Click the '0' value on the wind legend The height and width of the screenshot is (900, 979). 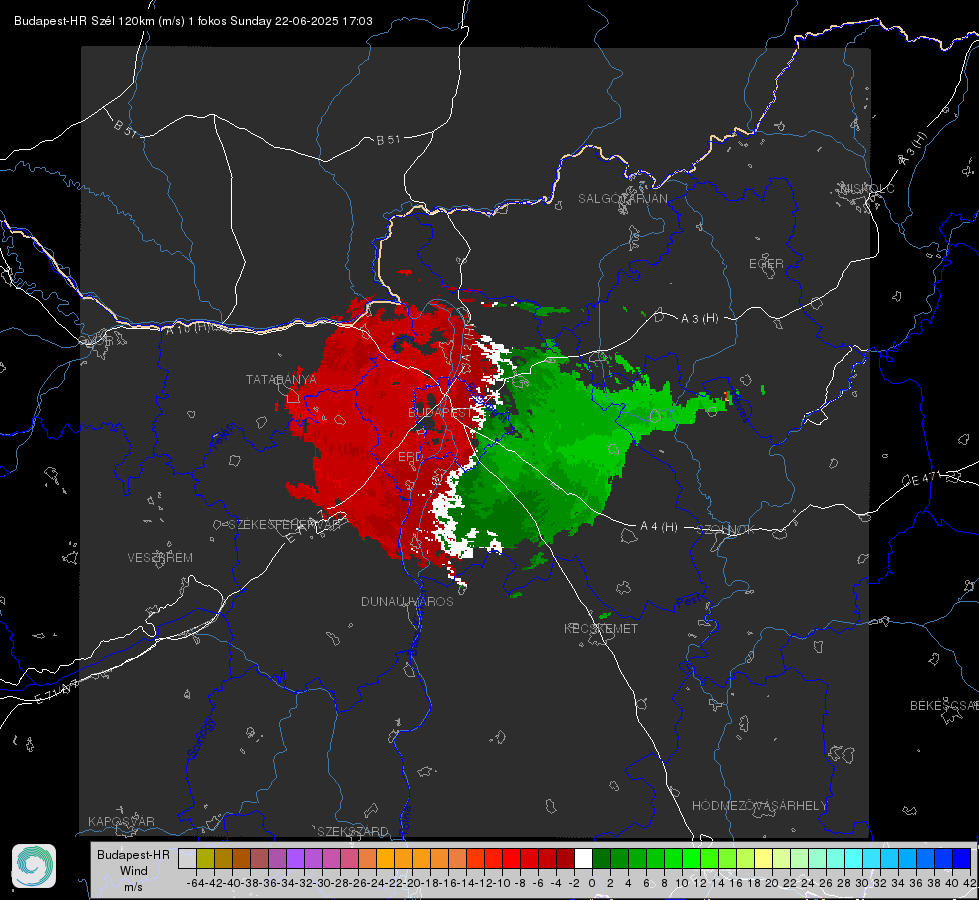point(592,883)
